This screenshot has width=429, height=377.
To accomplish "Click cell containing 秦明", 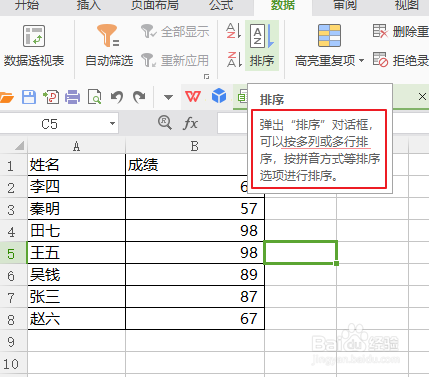I will coord(77,209).
